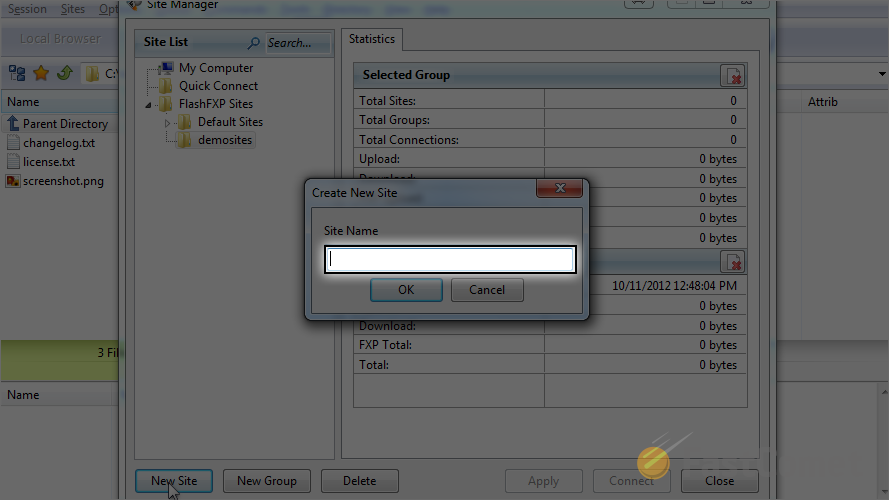This screenshot has height=500, width=889.
Task: Close the Create New Site dialog
Action: coord(559,190)
